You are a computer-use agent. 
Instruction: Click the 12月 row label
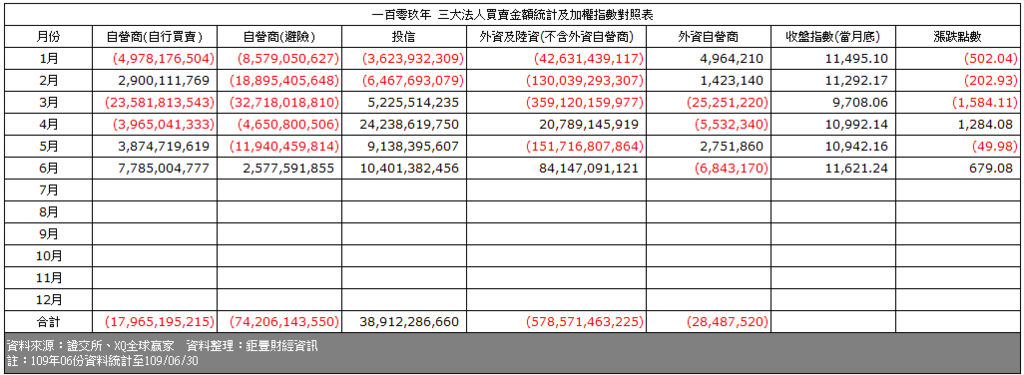point(48,300)
